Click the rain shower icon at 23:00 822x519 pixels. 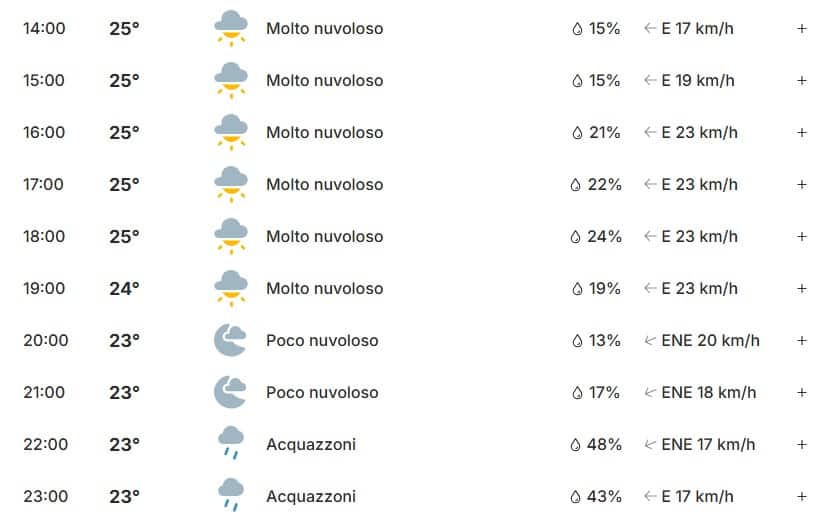pos(231,496)
